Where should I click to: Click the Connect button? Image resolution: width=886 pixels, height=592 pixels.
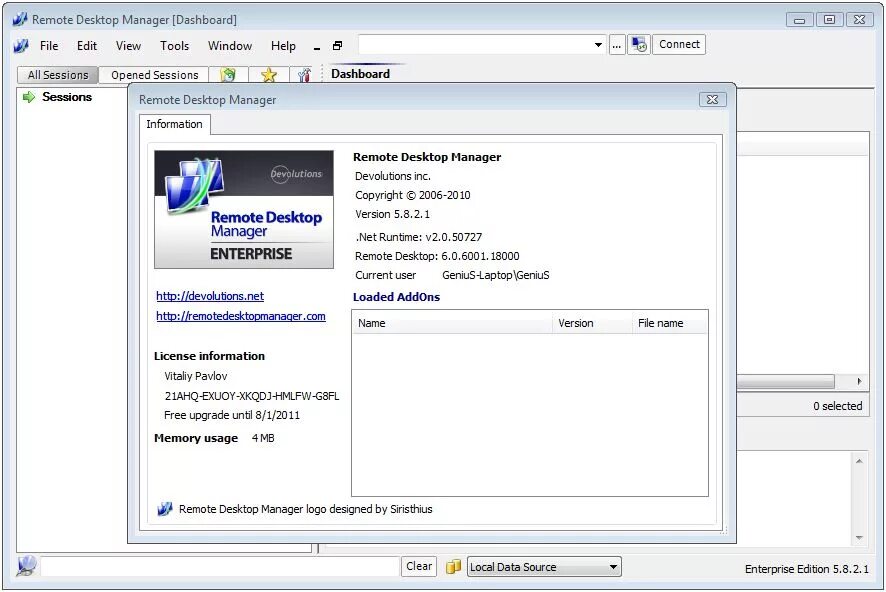(x=679, y=45)
